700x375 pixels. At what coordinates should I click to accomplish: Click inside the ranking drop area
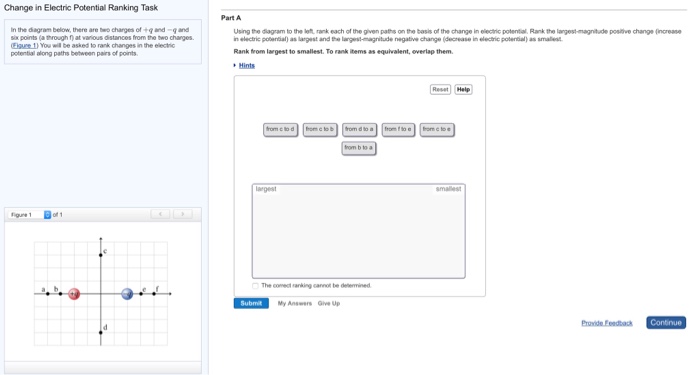tap(358, 231)
